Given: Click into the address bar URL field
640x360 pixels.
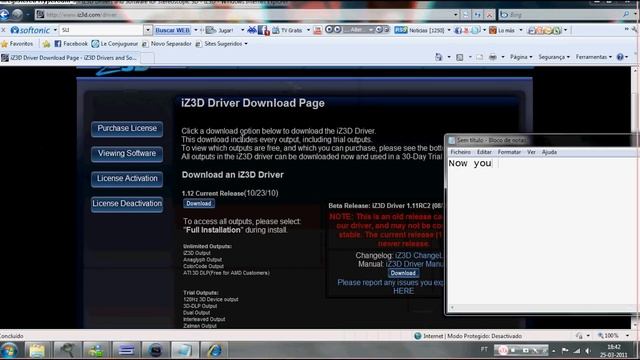Looking at the screenshot, I should pos(245,15).
